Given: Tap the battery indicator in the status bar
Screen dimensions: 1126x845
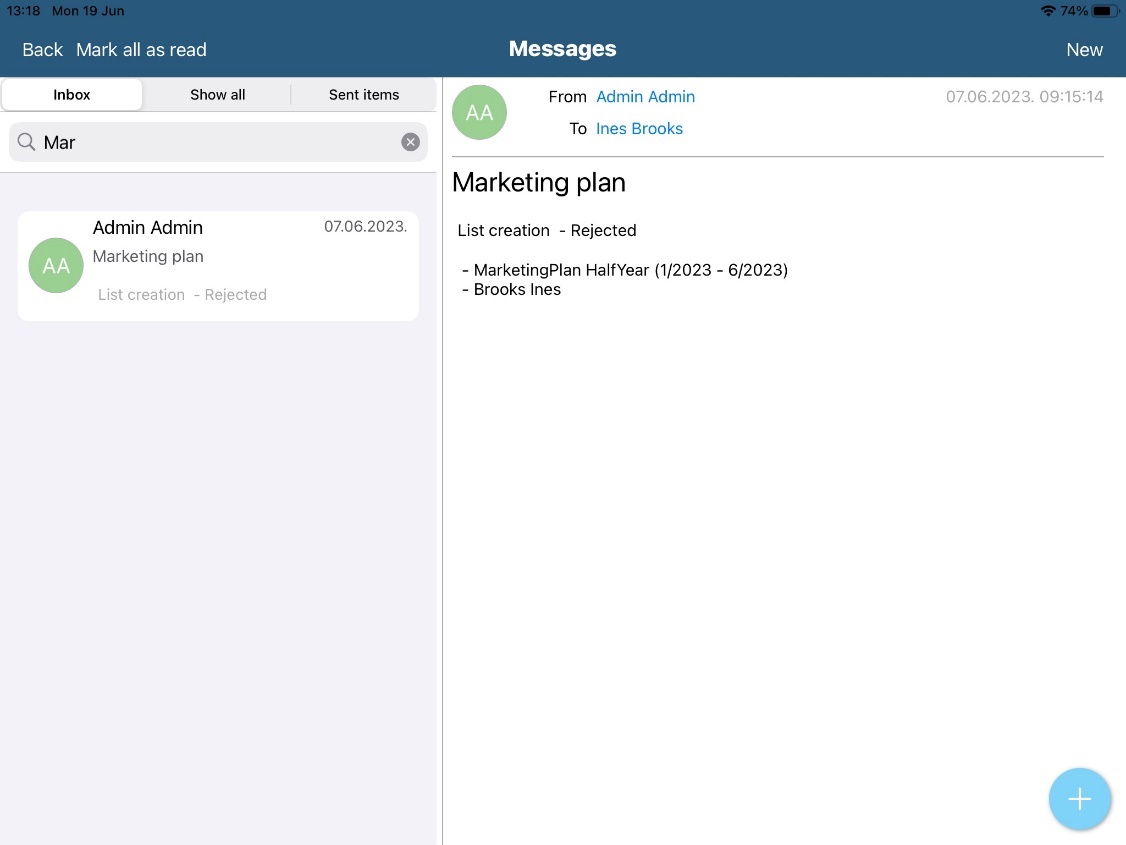Looking at the screenshot, I should 1103,11.
